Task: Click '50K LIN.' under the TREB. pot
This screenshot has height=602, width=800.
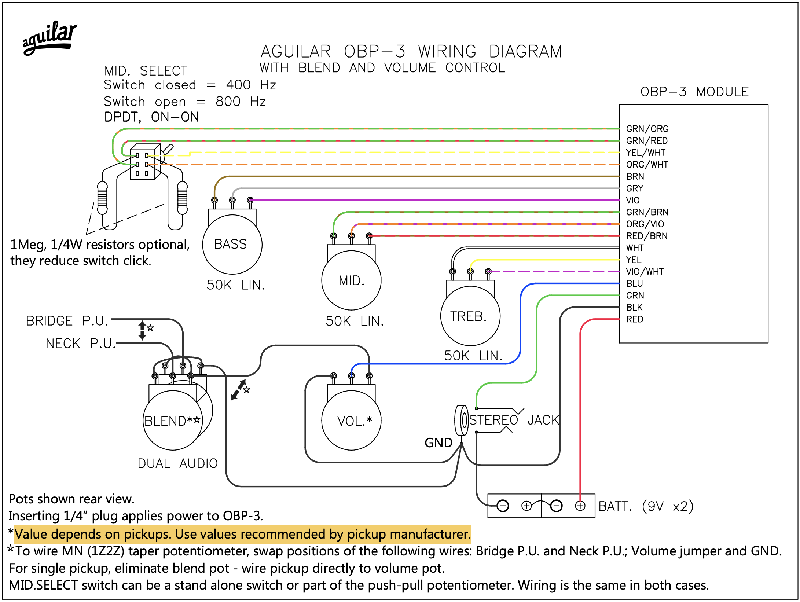Action: point(473,355)
